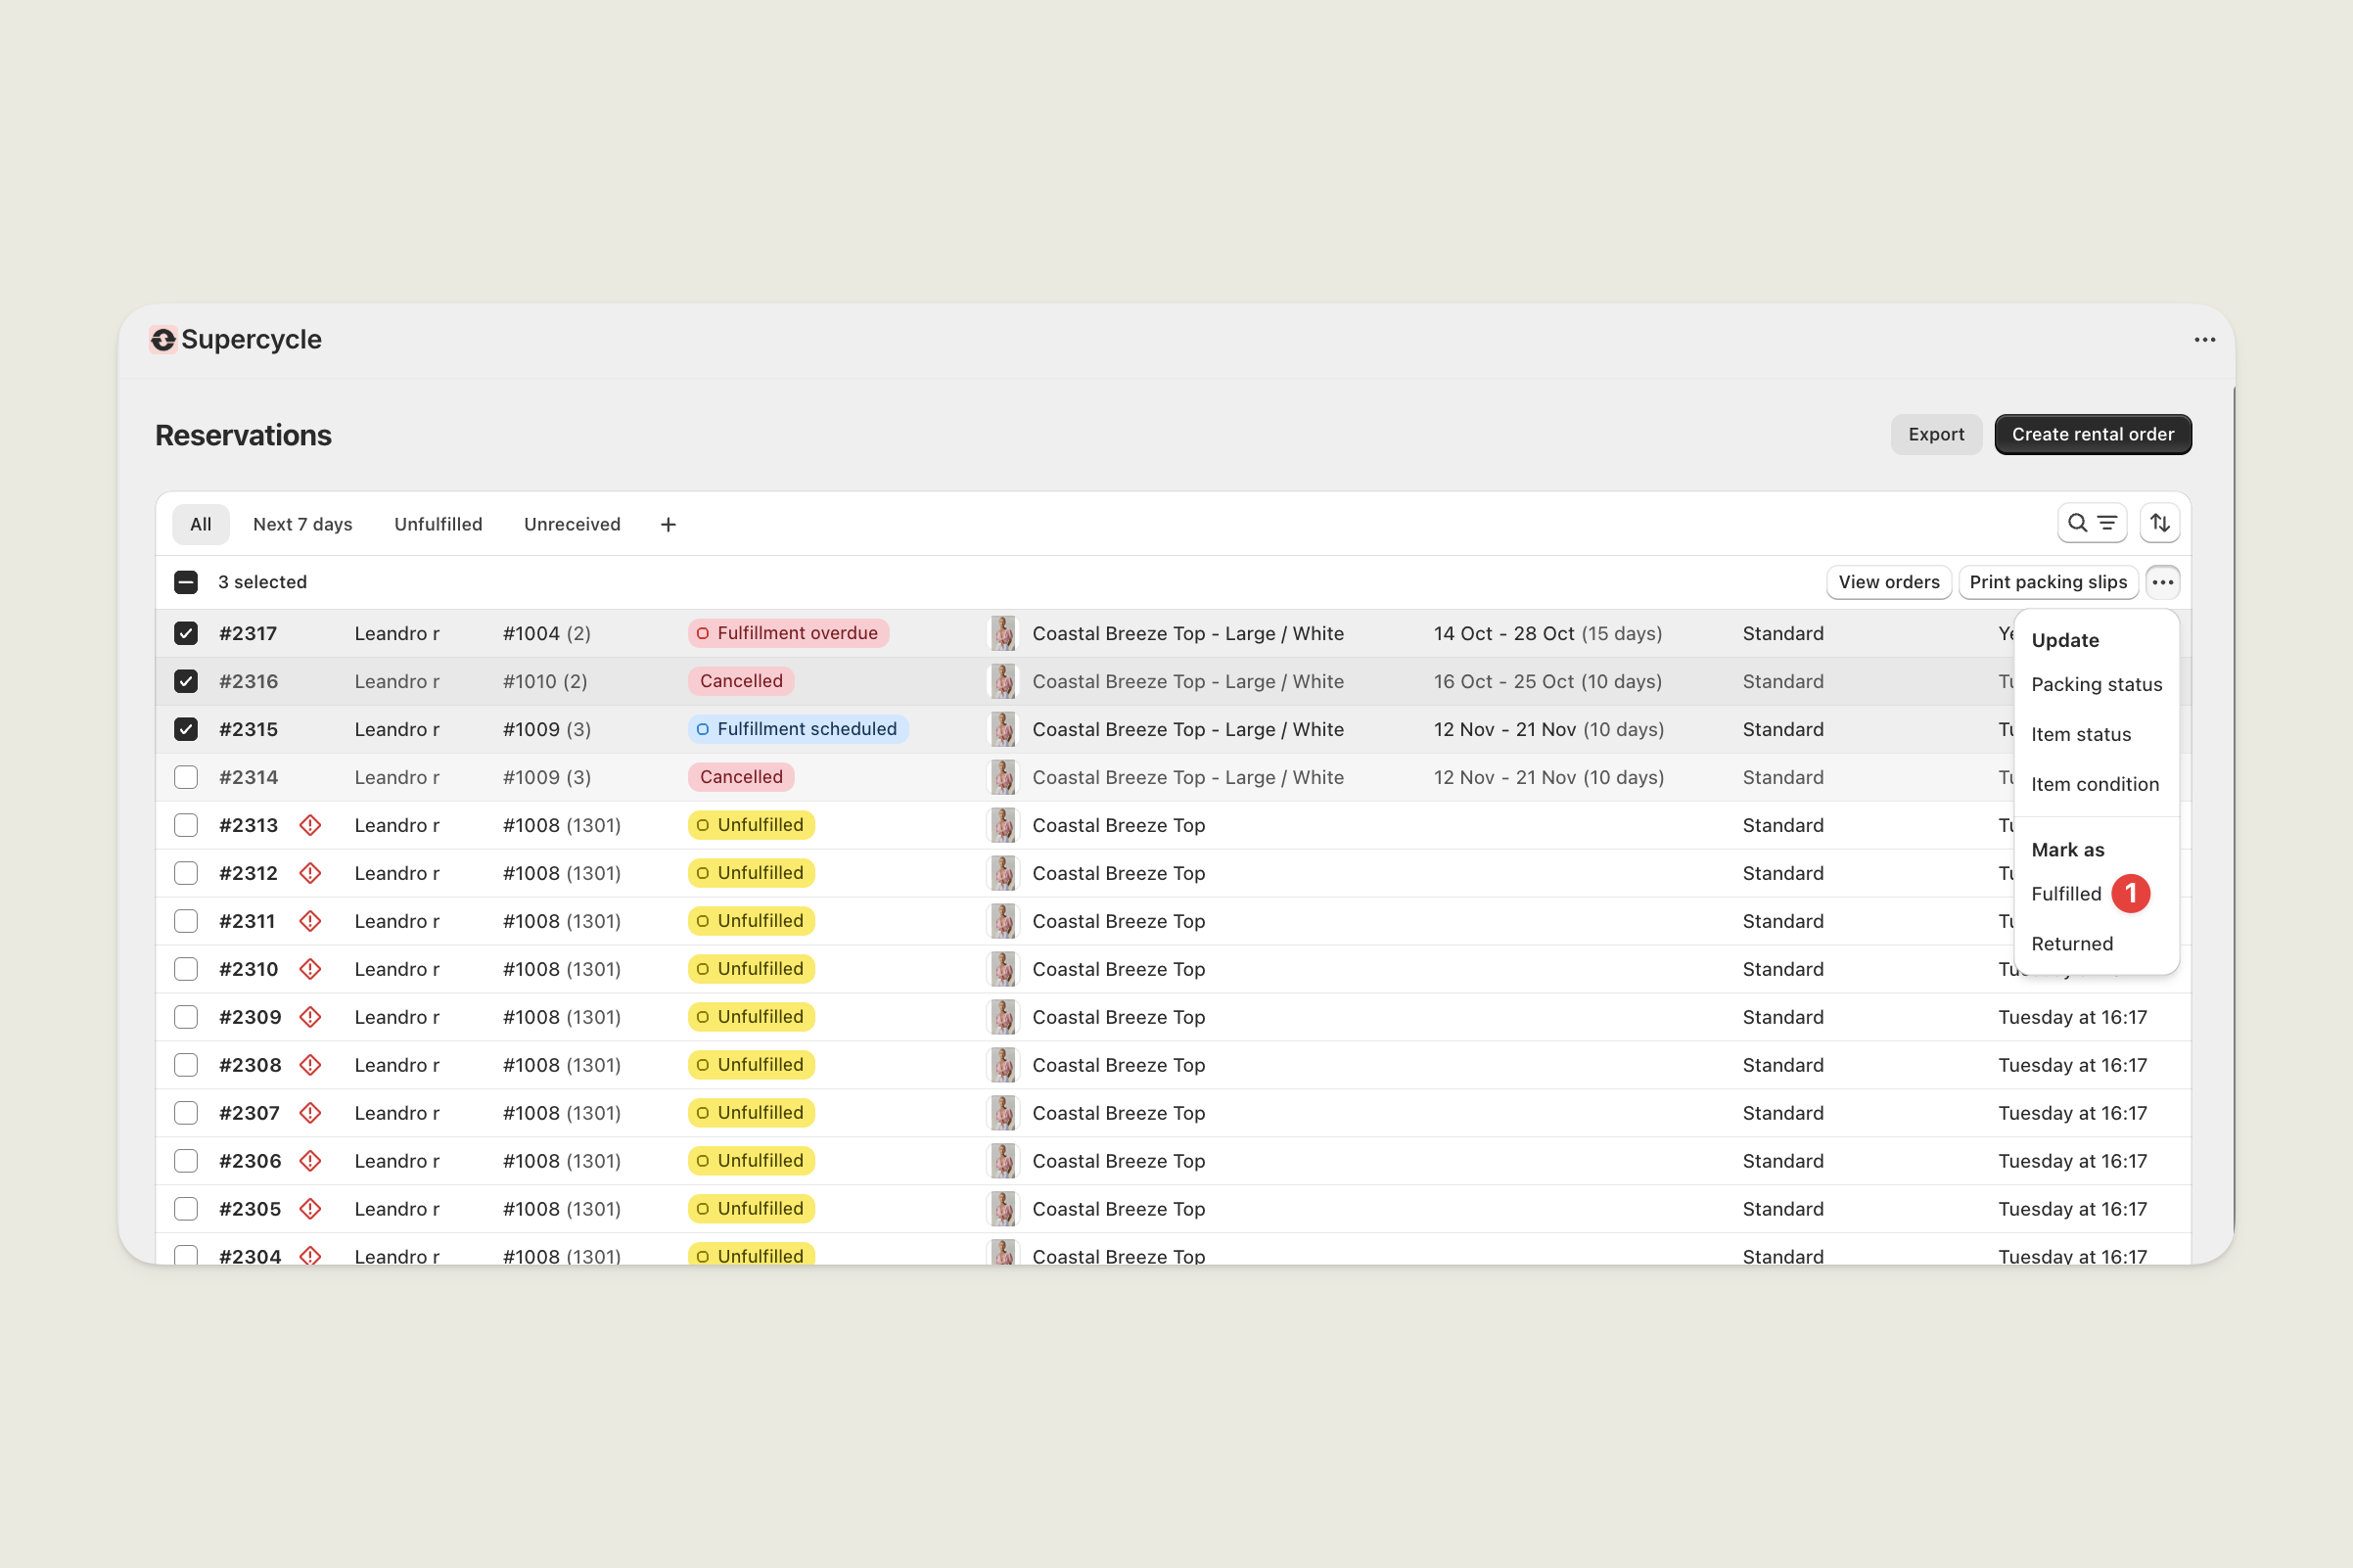Click the overflow ellipsis menu in the top-right corner

(x=2206, y=339)
